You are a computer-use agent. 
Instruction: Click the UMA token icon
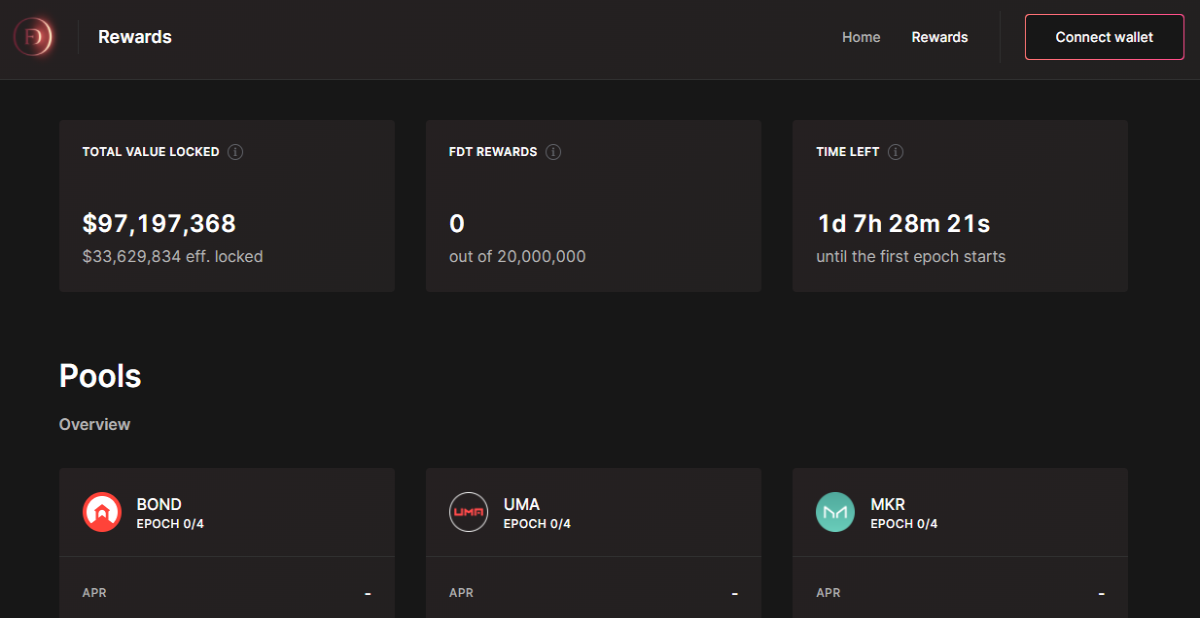click(469, 512)
